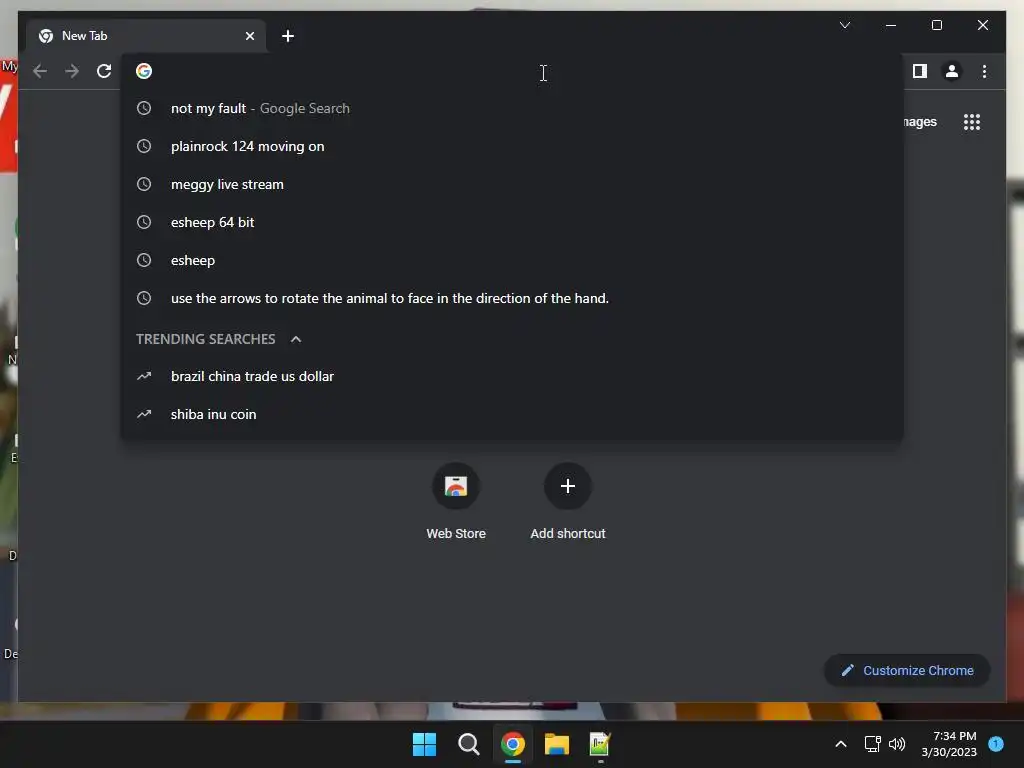The image size is (1024, 768).
Task: Click the browser reload button
Action: tap(104, 71)
